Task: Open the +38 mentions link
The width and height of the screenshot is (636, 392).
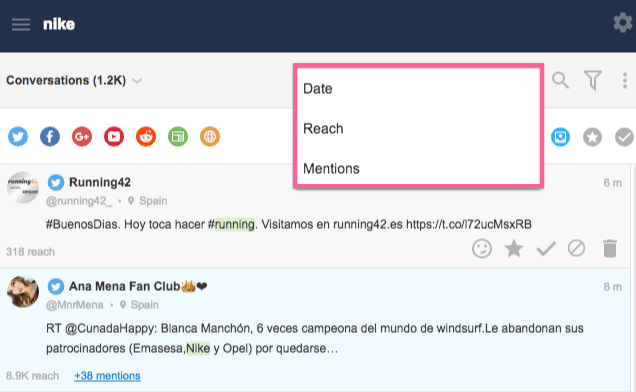Action: tap(107, 376)
